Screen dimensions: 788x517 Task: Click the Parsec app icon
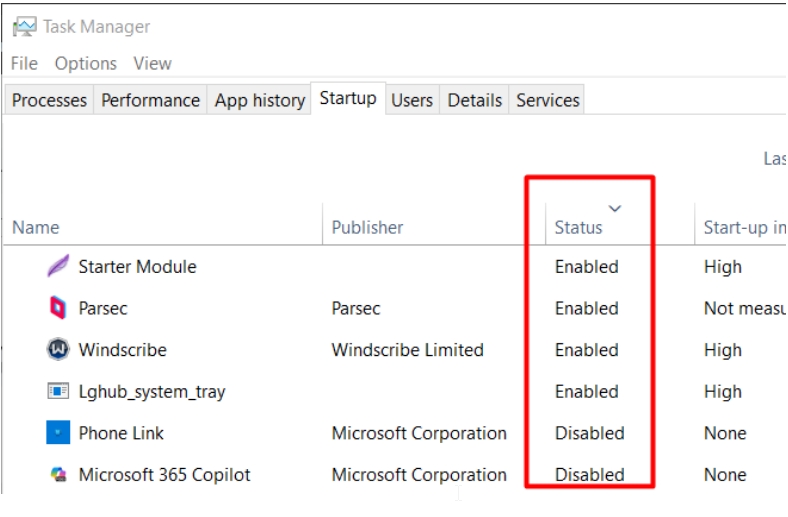point(58,309)
